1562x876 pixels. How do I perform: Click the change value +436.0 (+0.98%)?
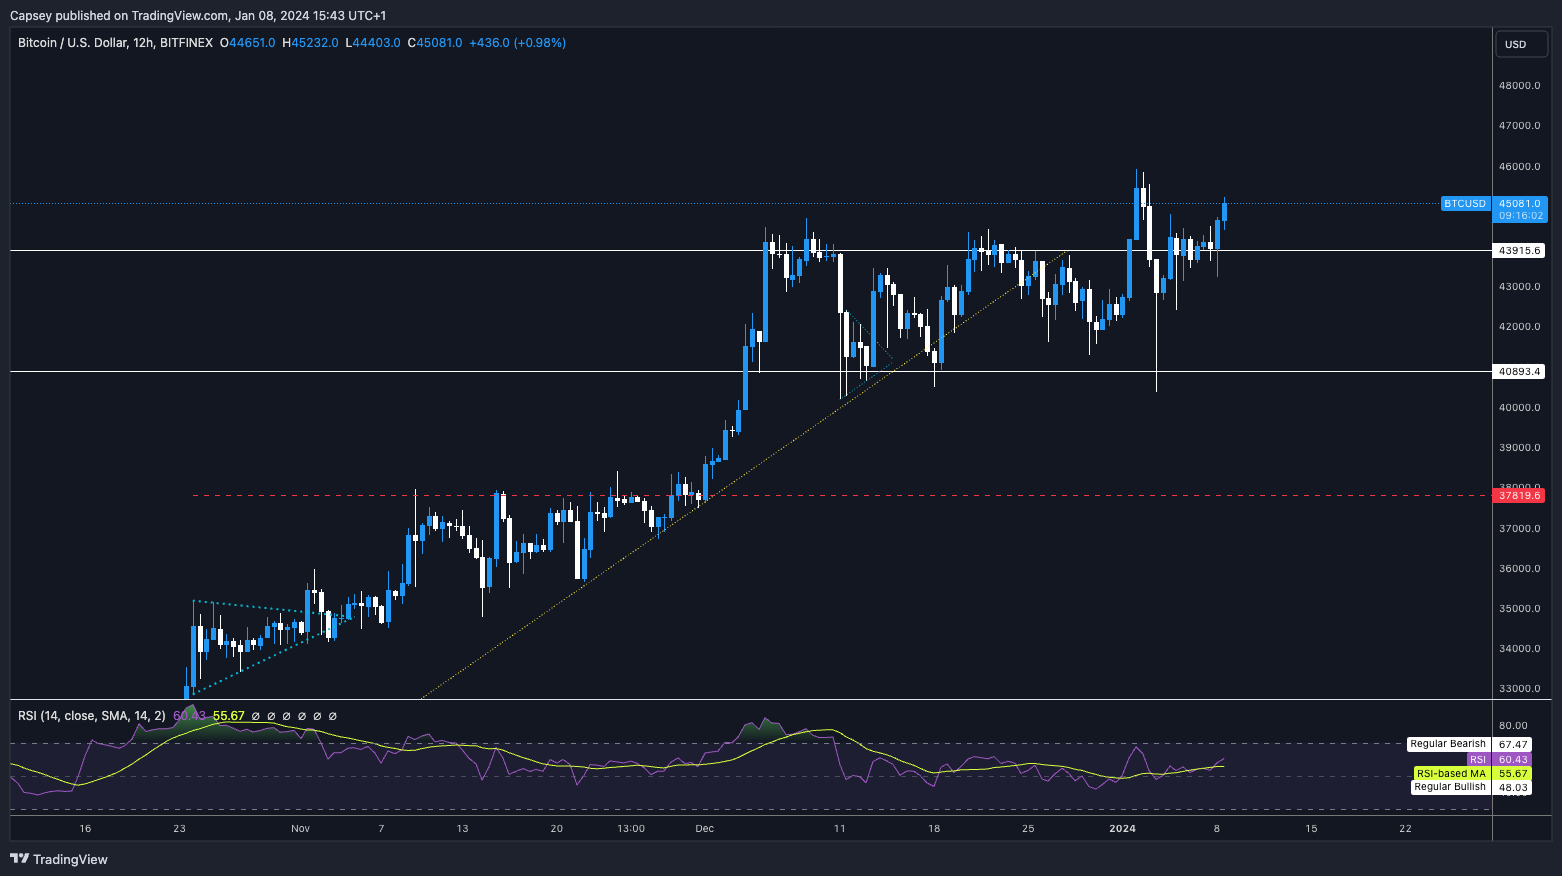(x=517, y=43)
